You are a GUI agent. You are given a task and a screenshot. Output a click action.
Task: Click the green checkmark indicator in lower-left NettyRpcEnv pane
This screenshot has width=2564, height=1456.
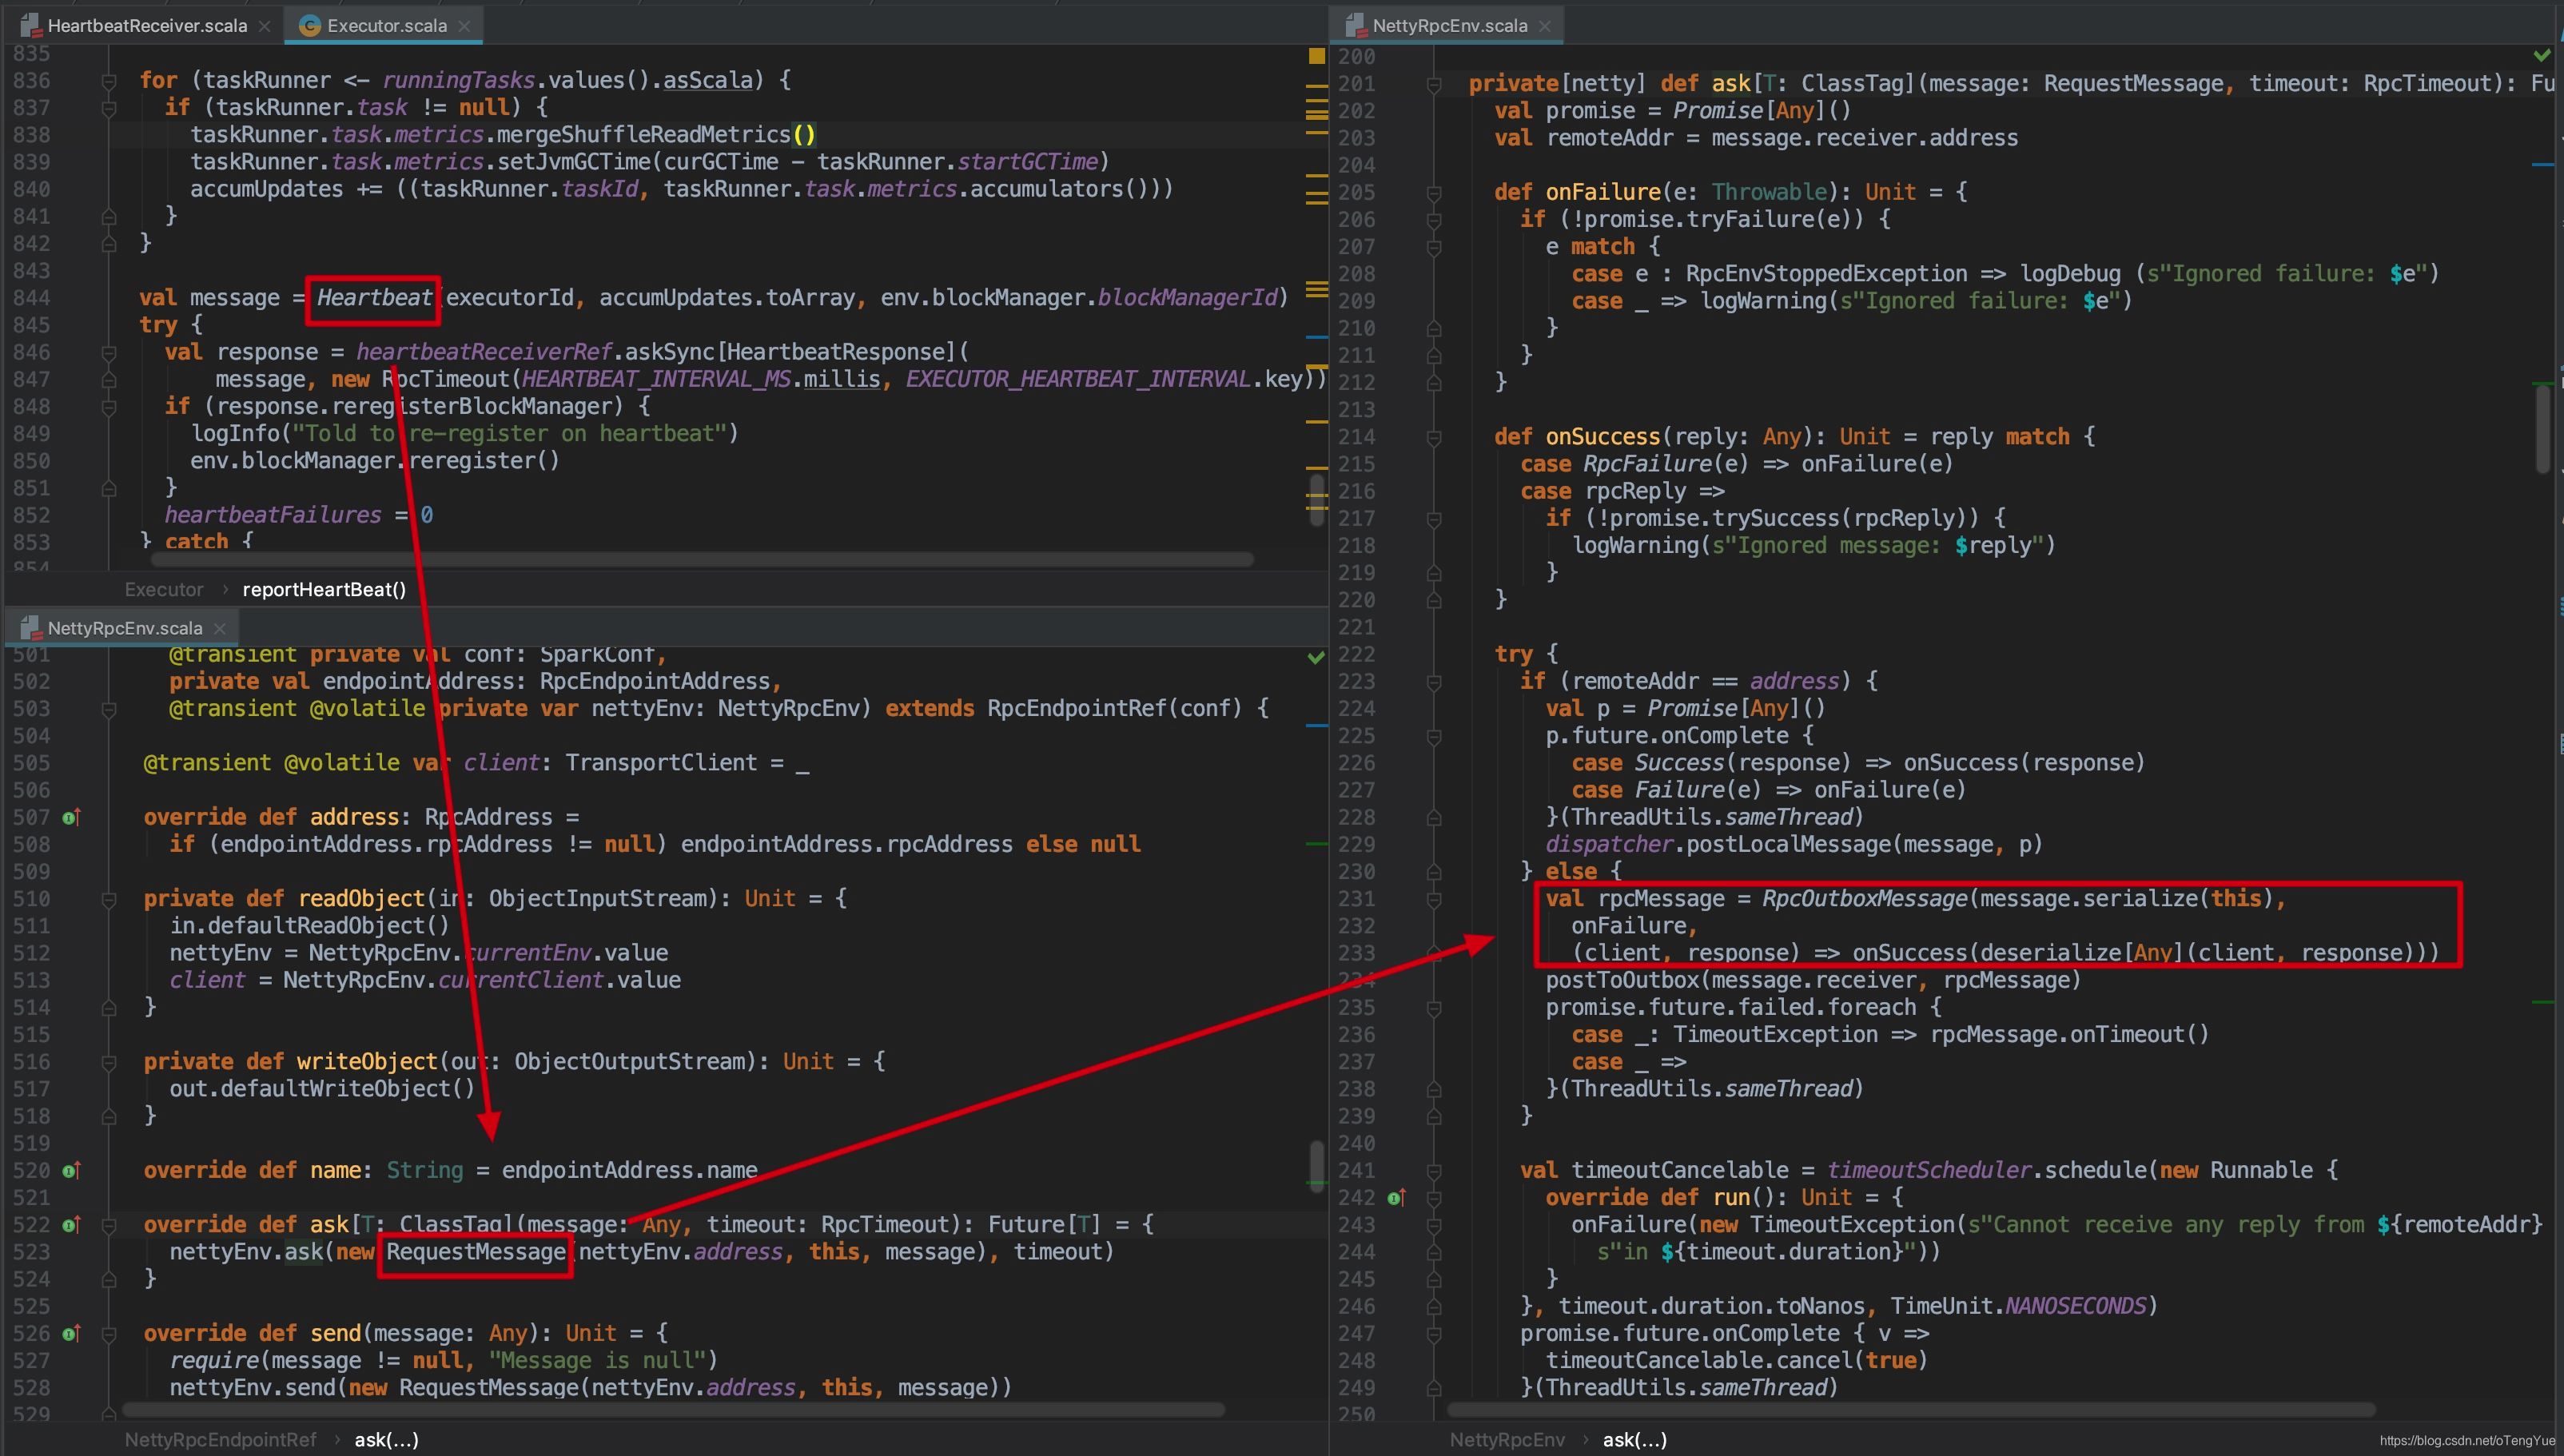[x=1316, y=657]
